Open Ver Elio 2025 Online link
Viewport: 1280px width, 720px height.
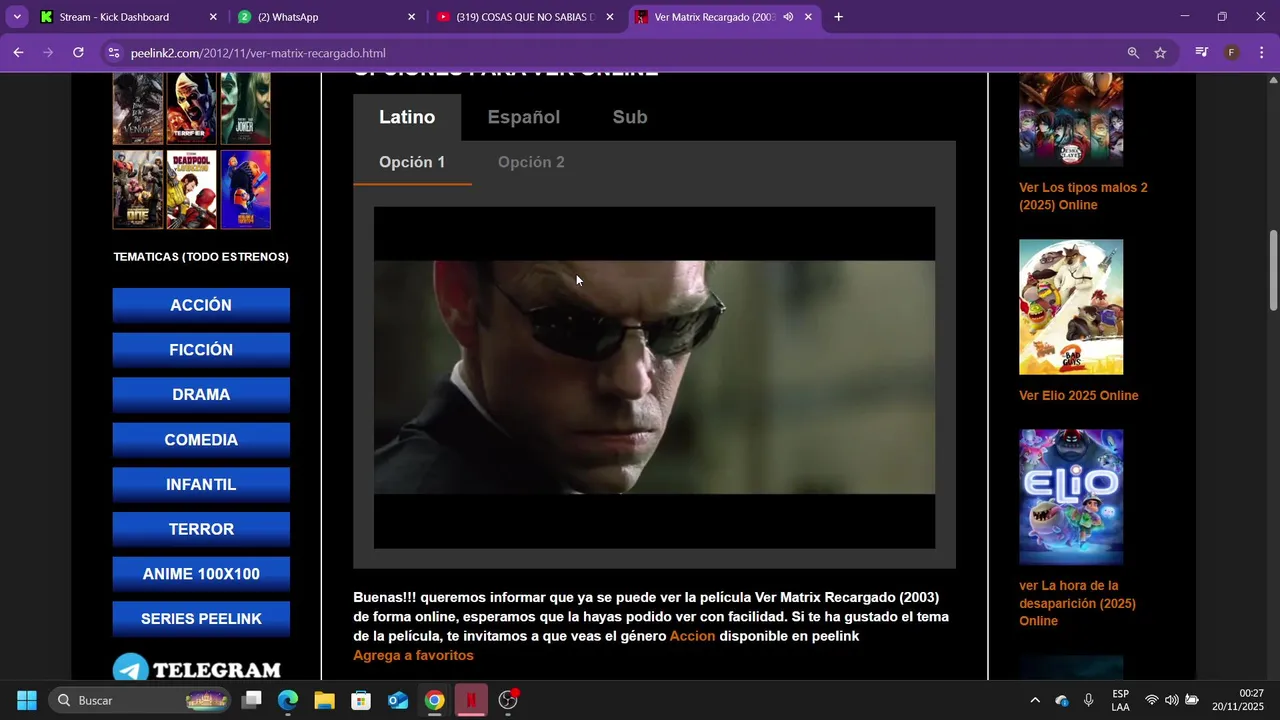(1078, 396)
